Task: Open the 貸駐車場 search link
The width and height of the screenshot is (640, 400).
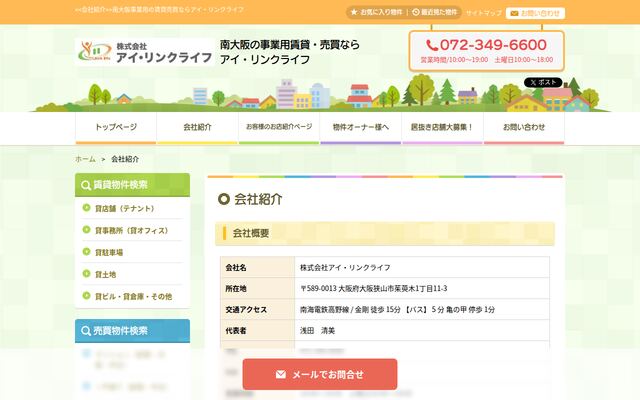Action: pyautogui.click(x=109, y=252)
